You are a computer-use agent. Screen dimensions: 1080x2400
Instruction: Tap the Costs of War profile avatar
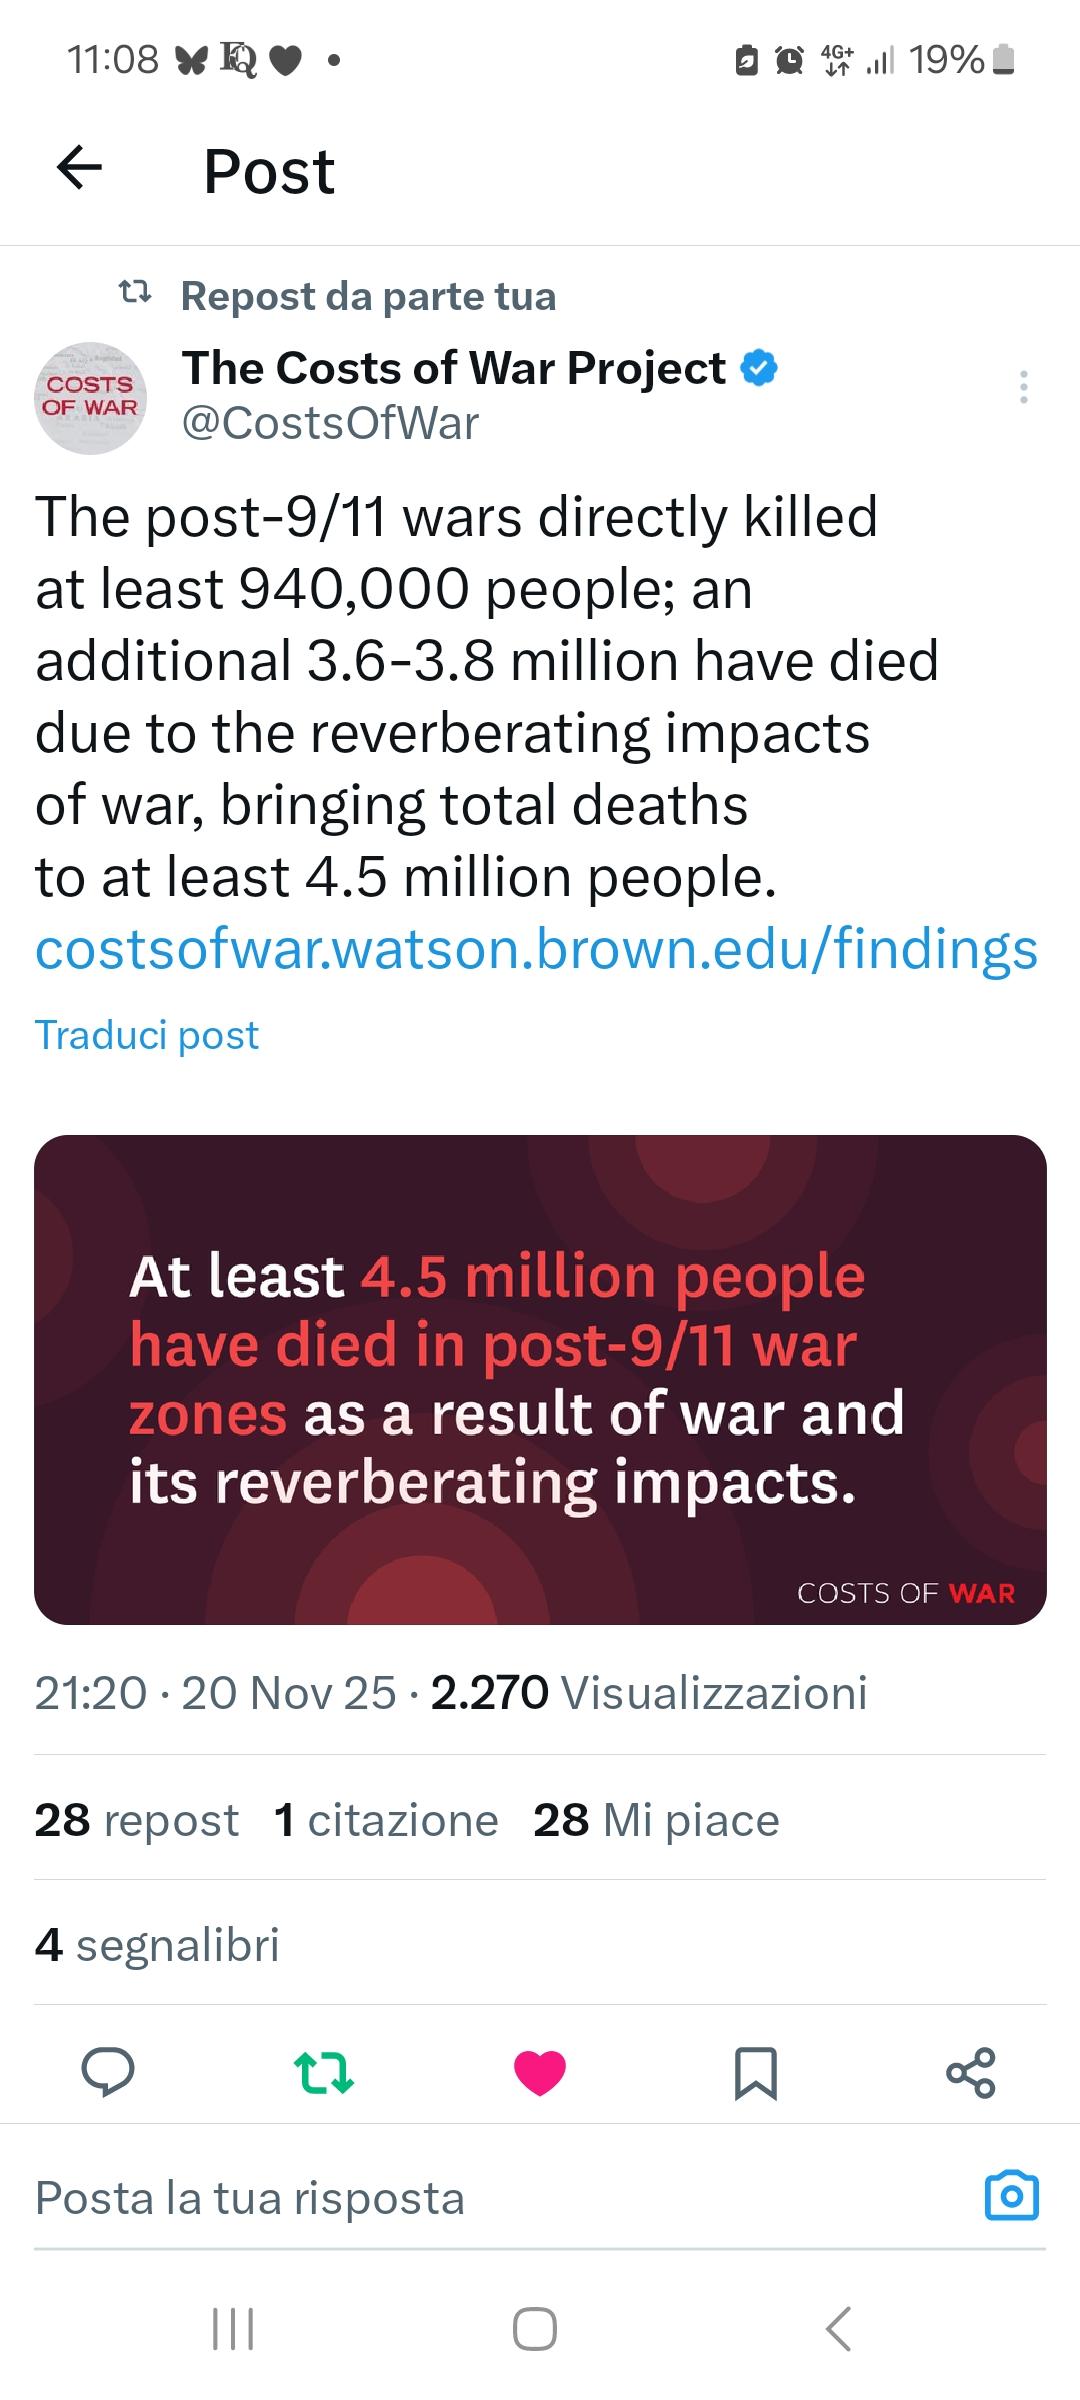click(x=91, y=397)
